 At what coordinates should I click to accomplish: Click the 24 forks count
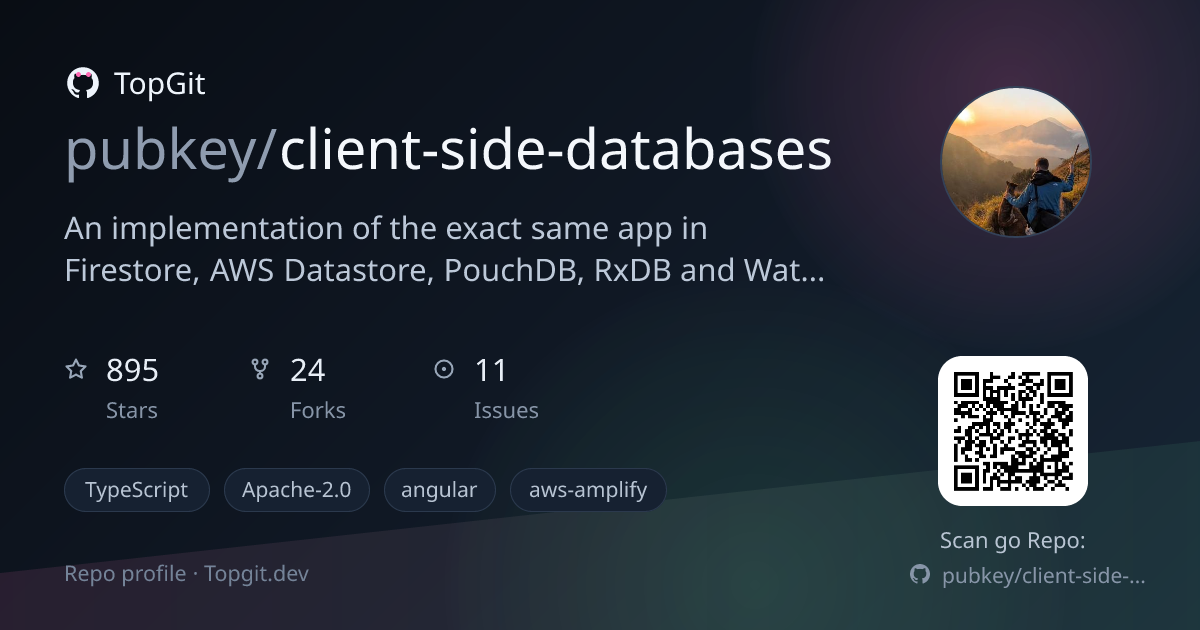(x=308, y=371)
